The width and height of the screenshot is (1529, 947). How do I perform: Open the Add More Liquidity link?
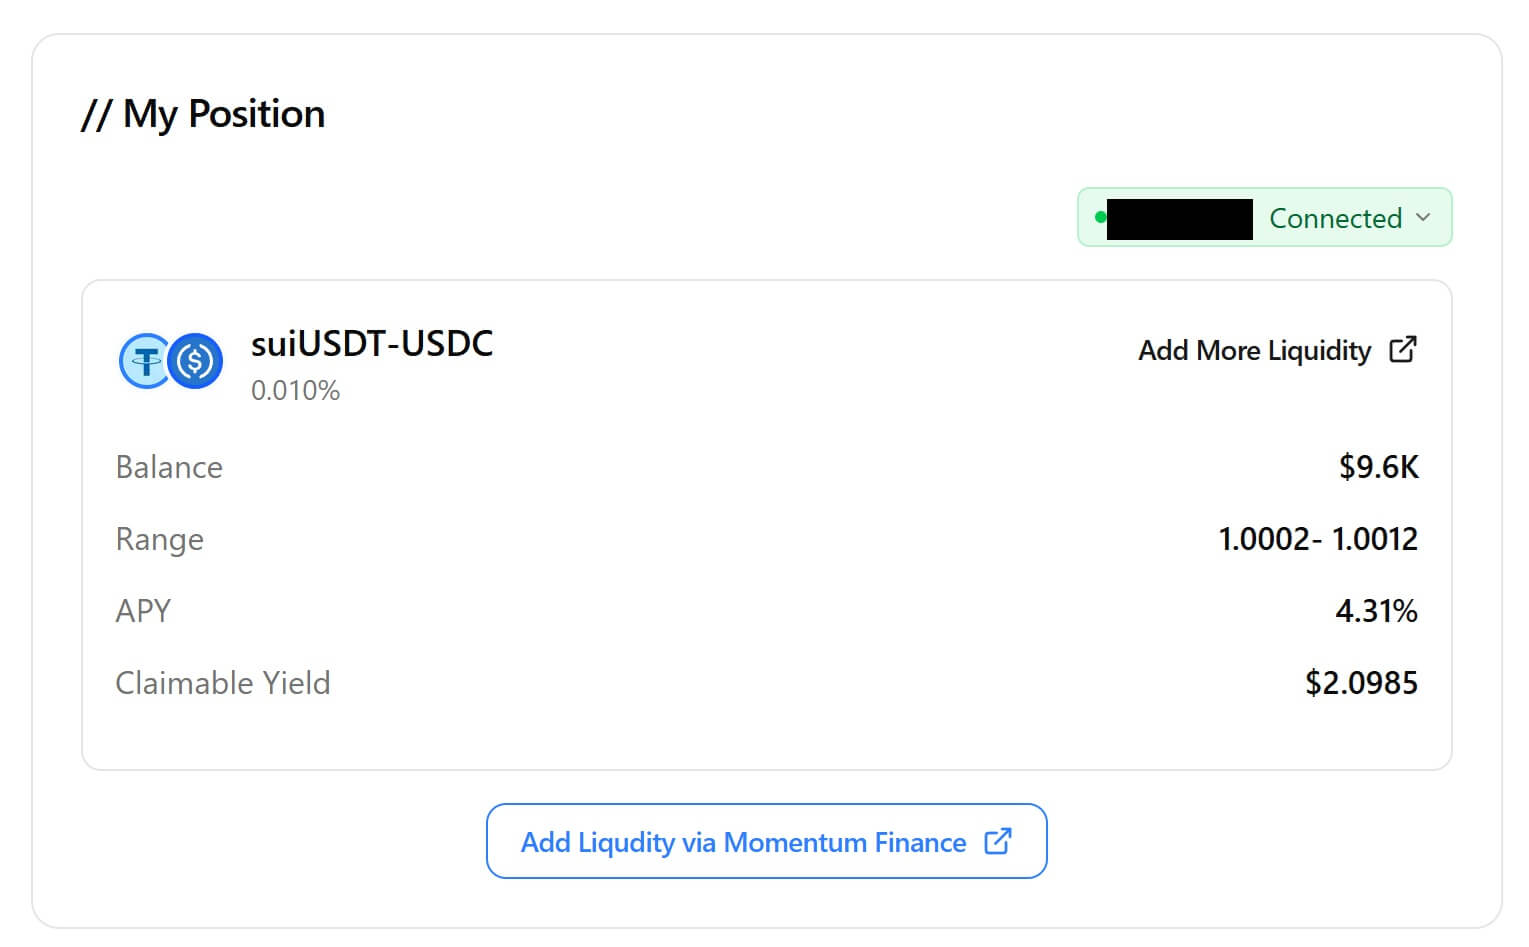[x=1254, y=351]
